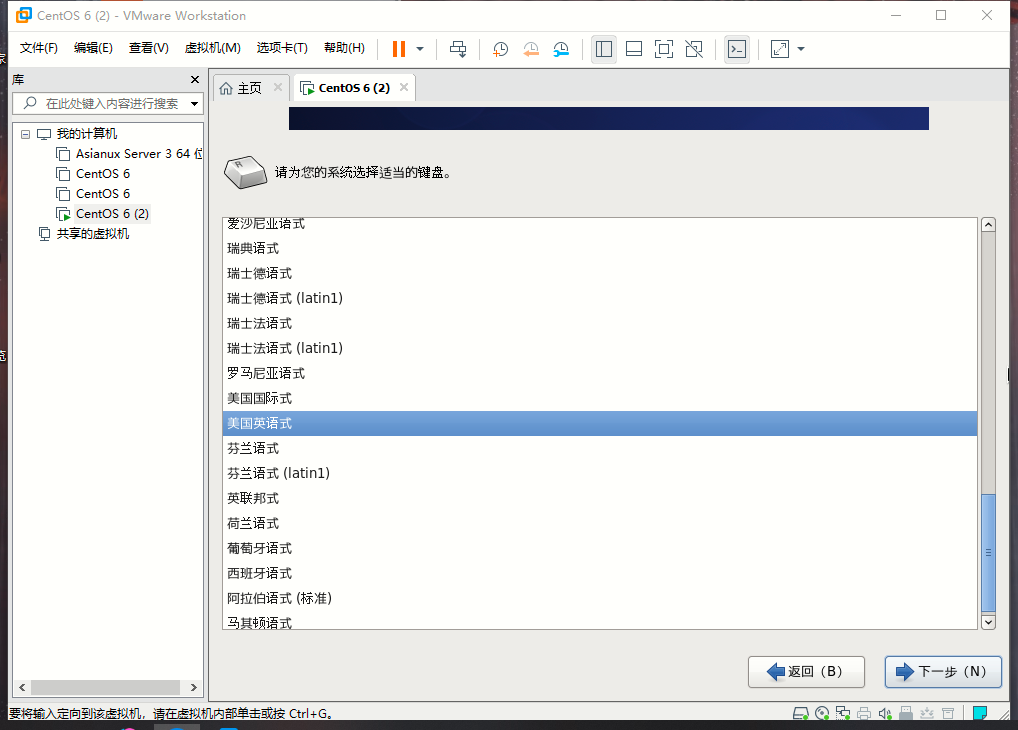Viewport: 1018px width, 730px height.
Task: Select 西班牙语式 keyboard layout
Action: point(599,573)
